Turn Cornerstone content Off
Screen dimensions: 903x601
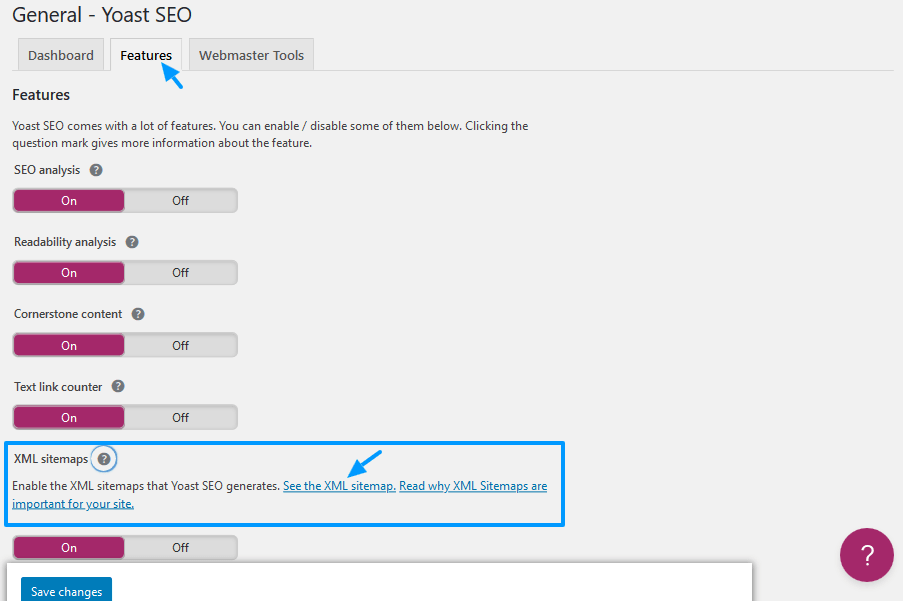tap(180, 345)
